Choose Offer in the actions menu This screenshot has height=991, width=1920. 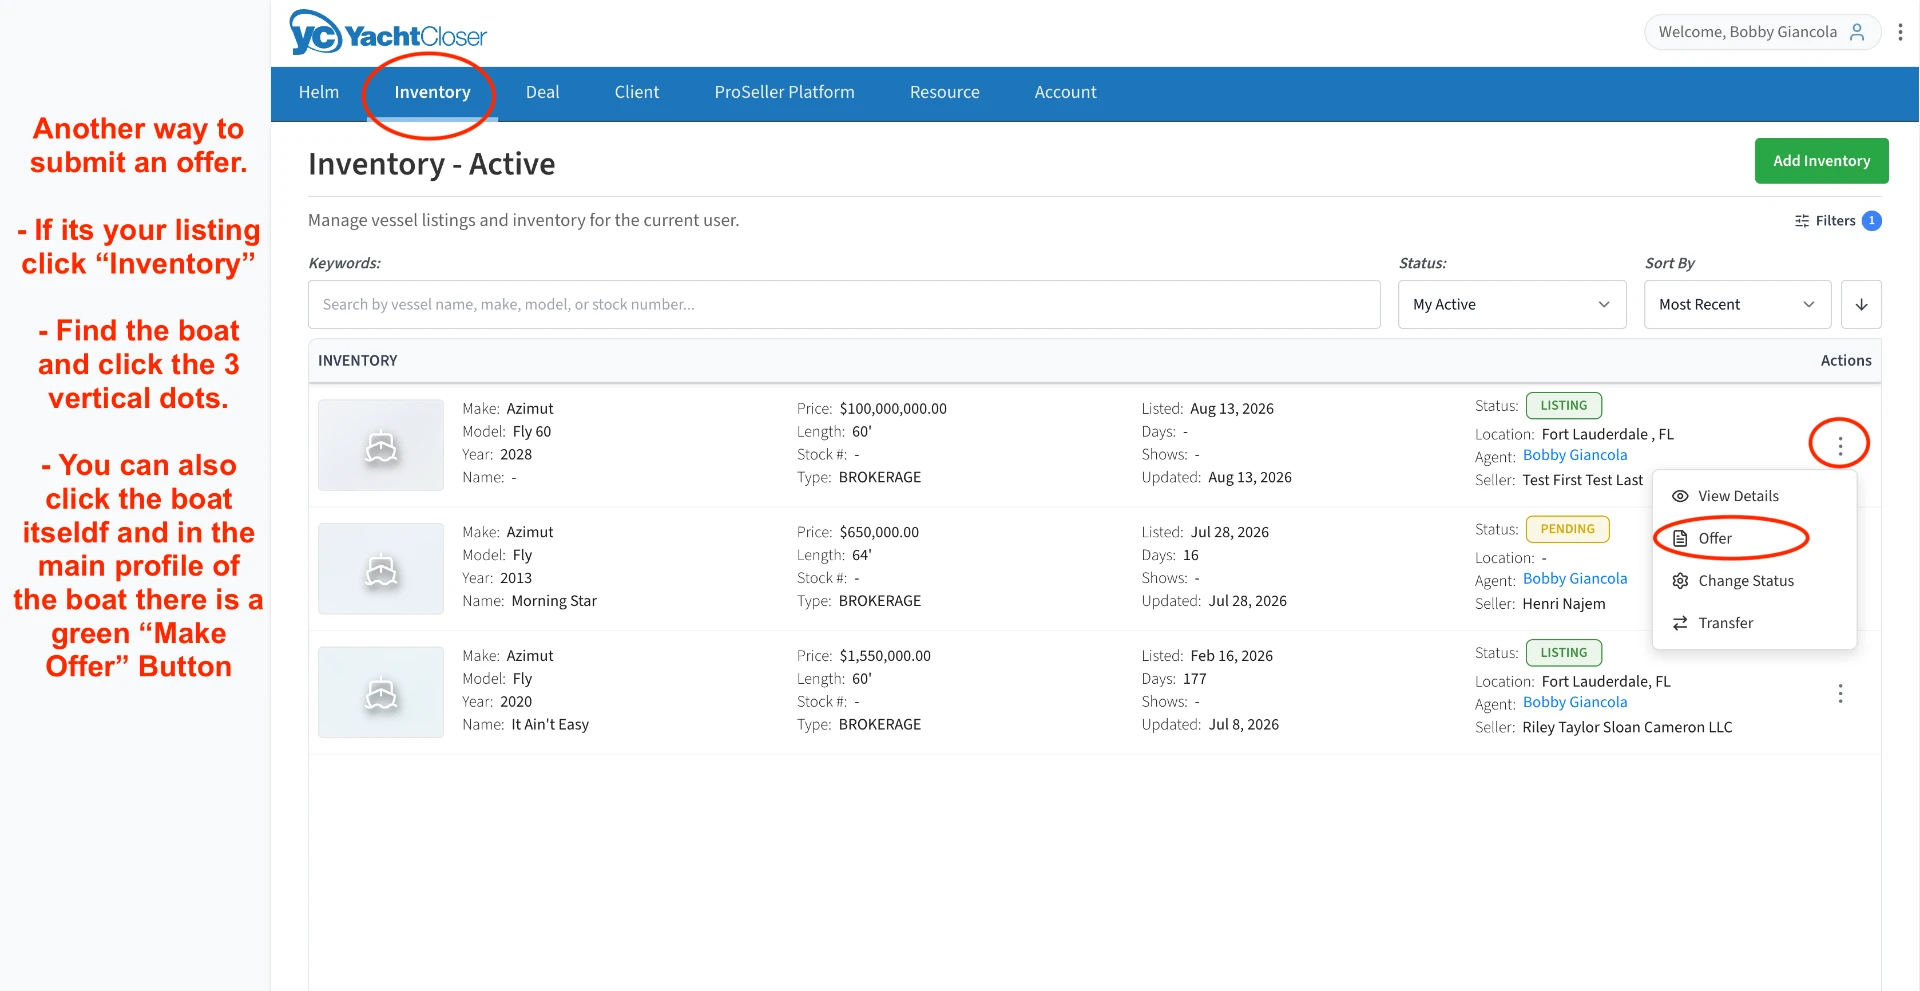pos(1755,538)
